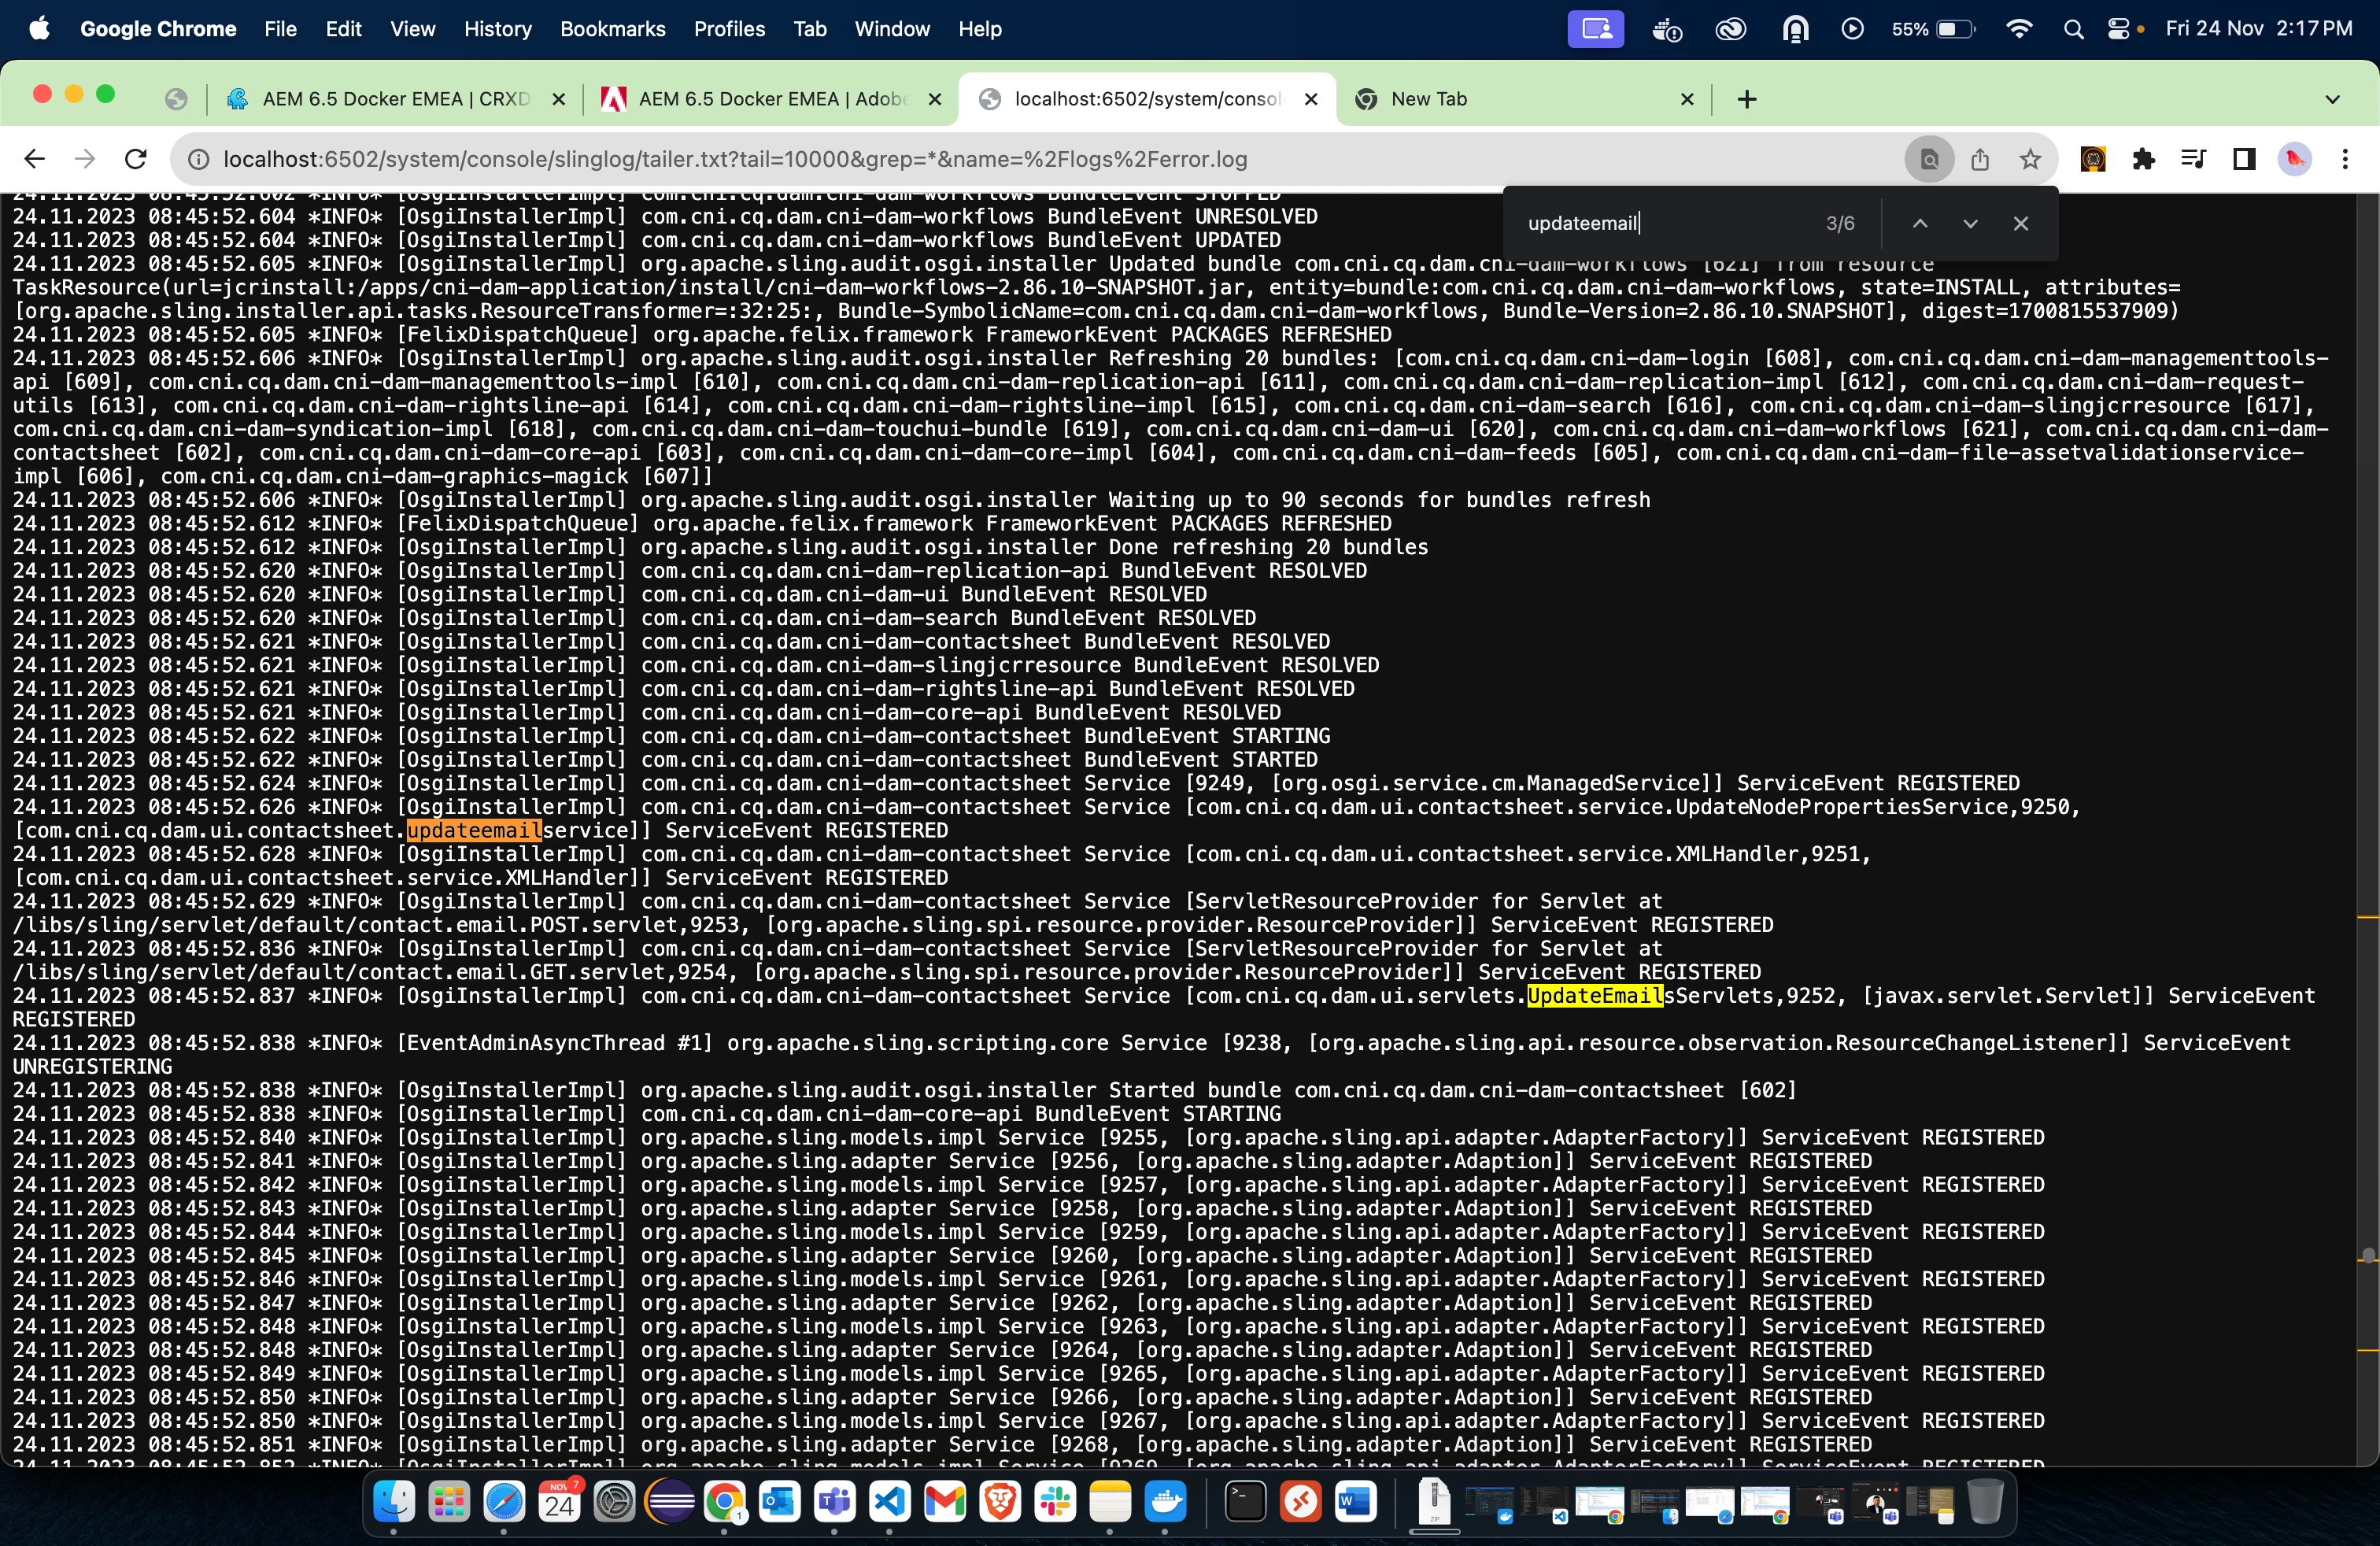The image size is (2380, 1546).
Task: Open a new tab with plus button
Action: [1747, 99]
